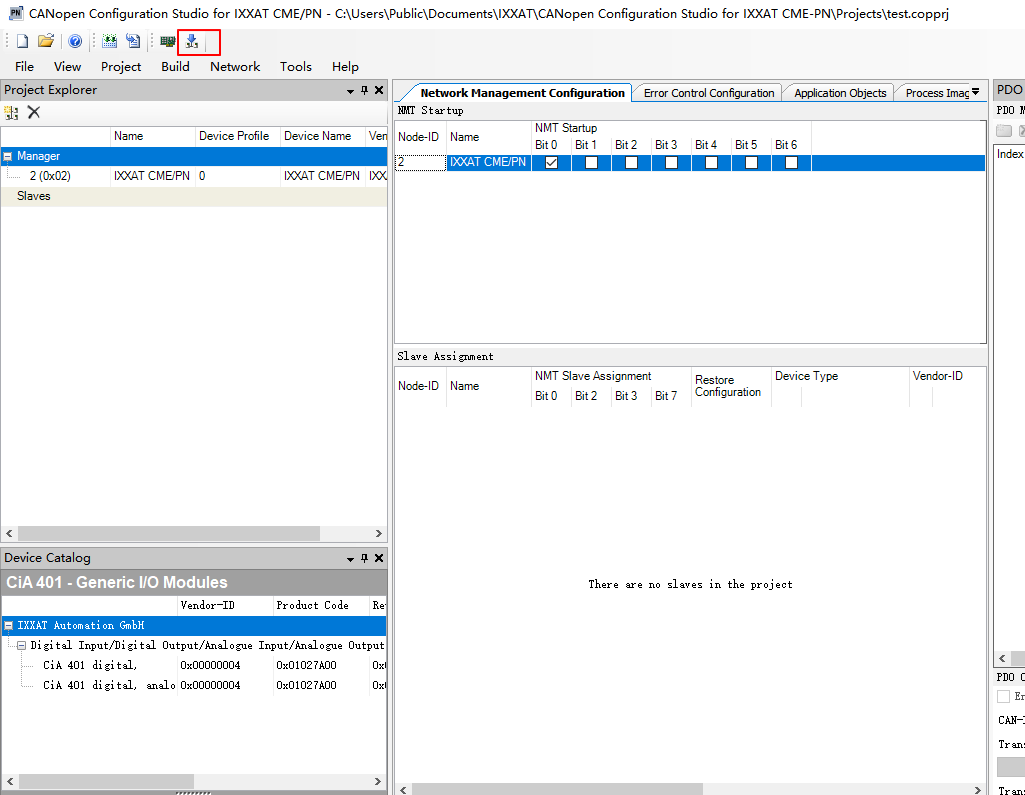Click the document with blue arrow toolbar icon

pos(133,42)
